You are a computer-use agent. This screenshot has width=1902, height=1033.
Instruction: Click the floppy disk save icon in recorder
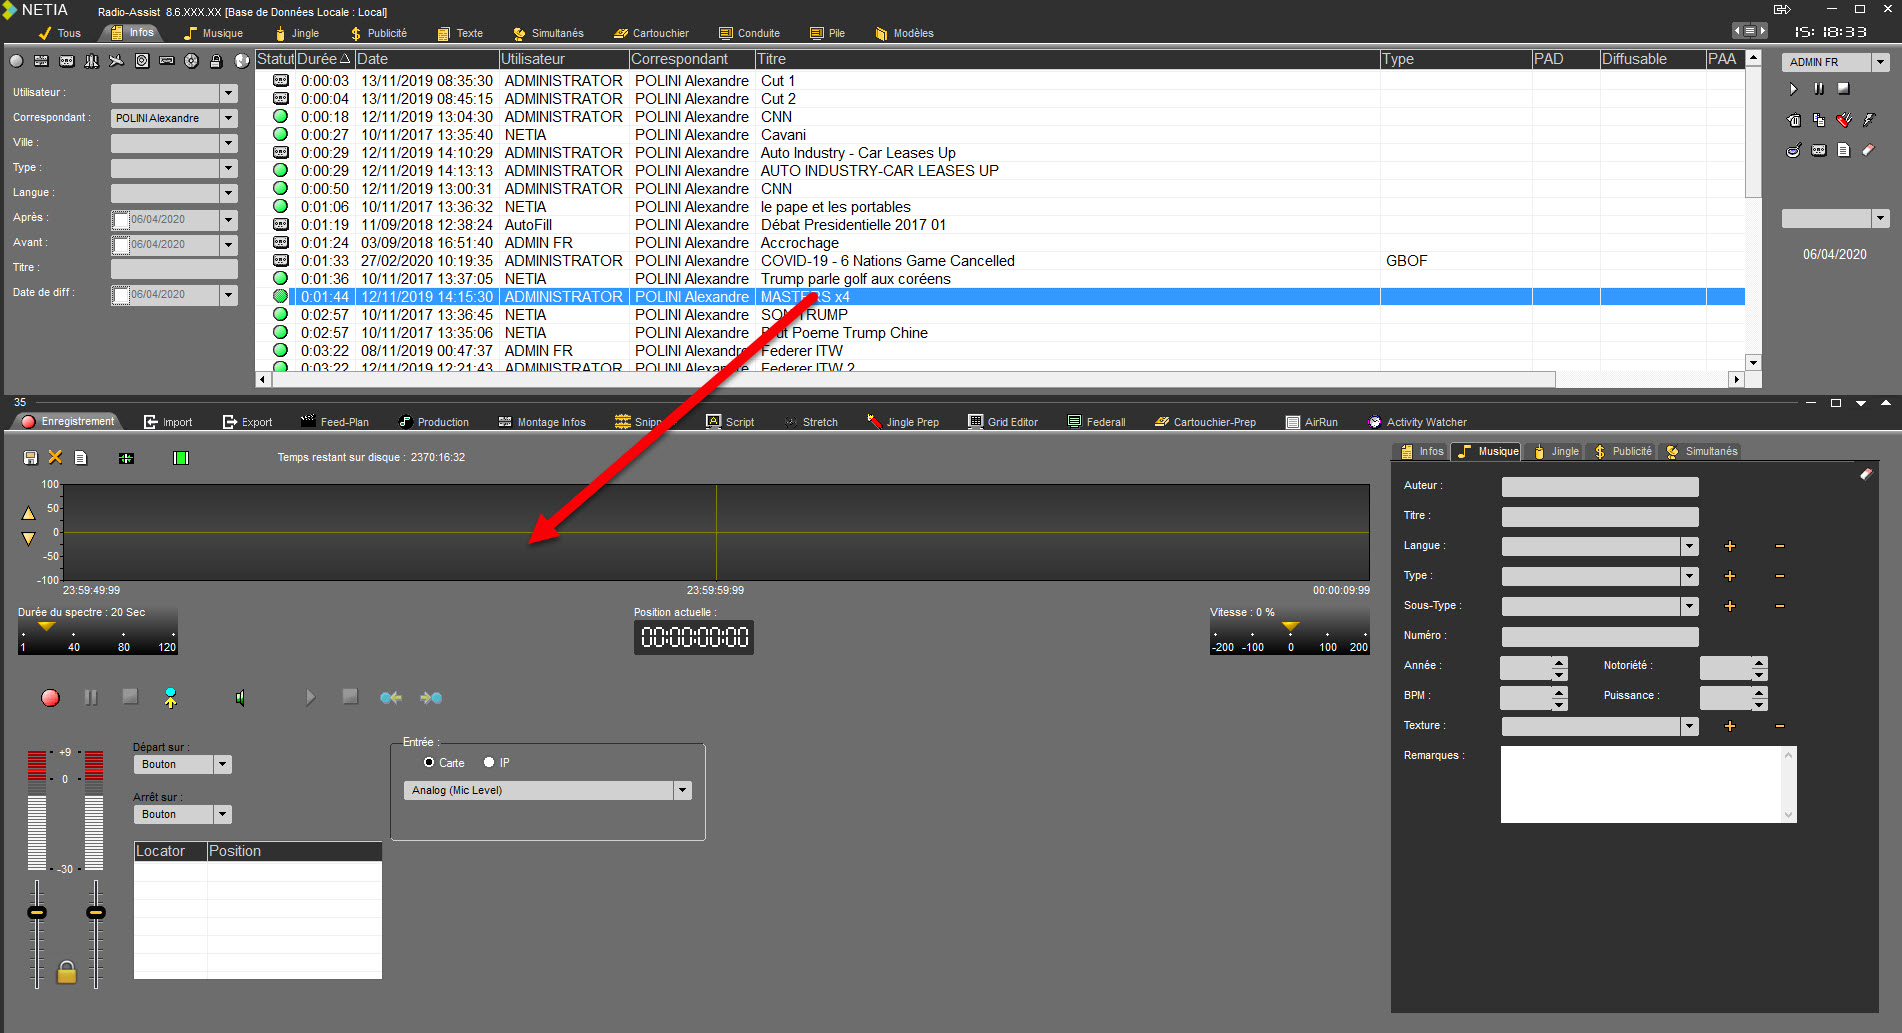tap(30, 458)
